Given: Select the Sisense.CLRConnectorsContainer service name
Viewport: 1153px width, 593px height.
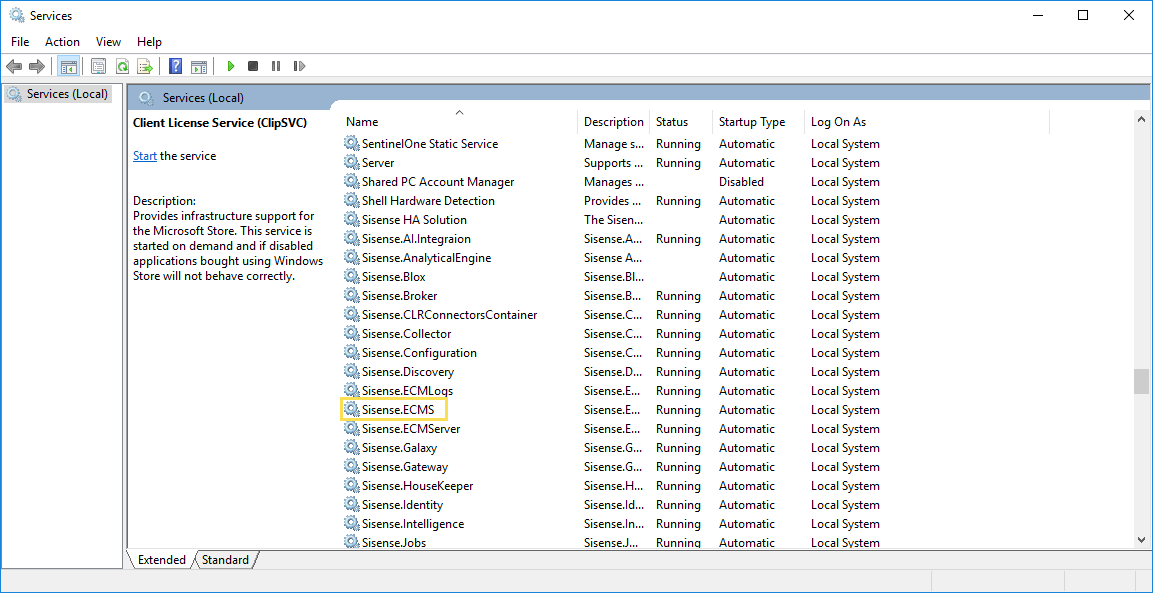Looking at the screenshot, I should (449, 315).
